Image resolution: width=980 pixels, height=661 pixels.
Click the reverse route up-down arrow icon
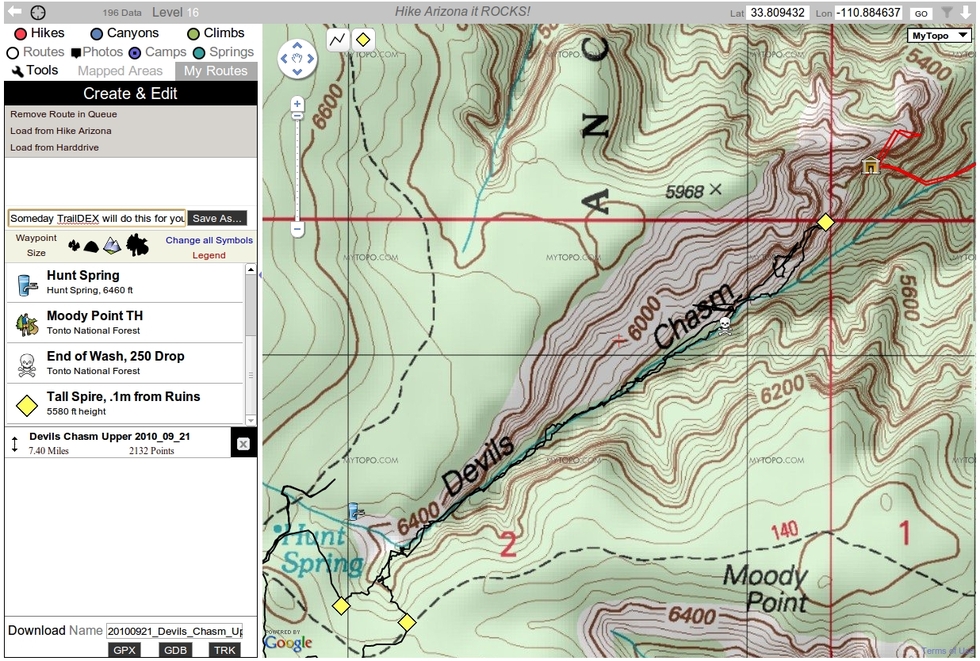pyautogui.click(x=15, y=444)
